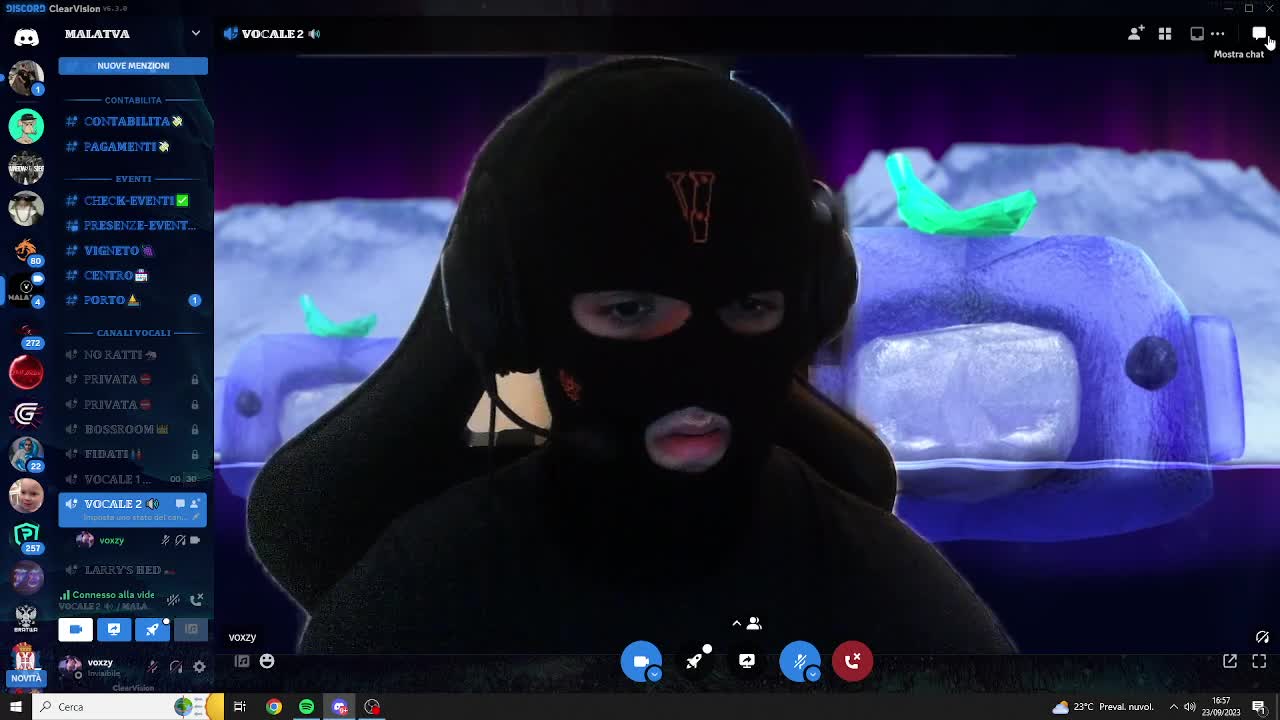Toggle your camera off with the video button

click(642, 661)
